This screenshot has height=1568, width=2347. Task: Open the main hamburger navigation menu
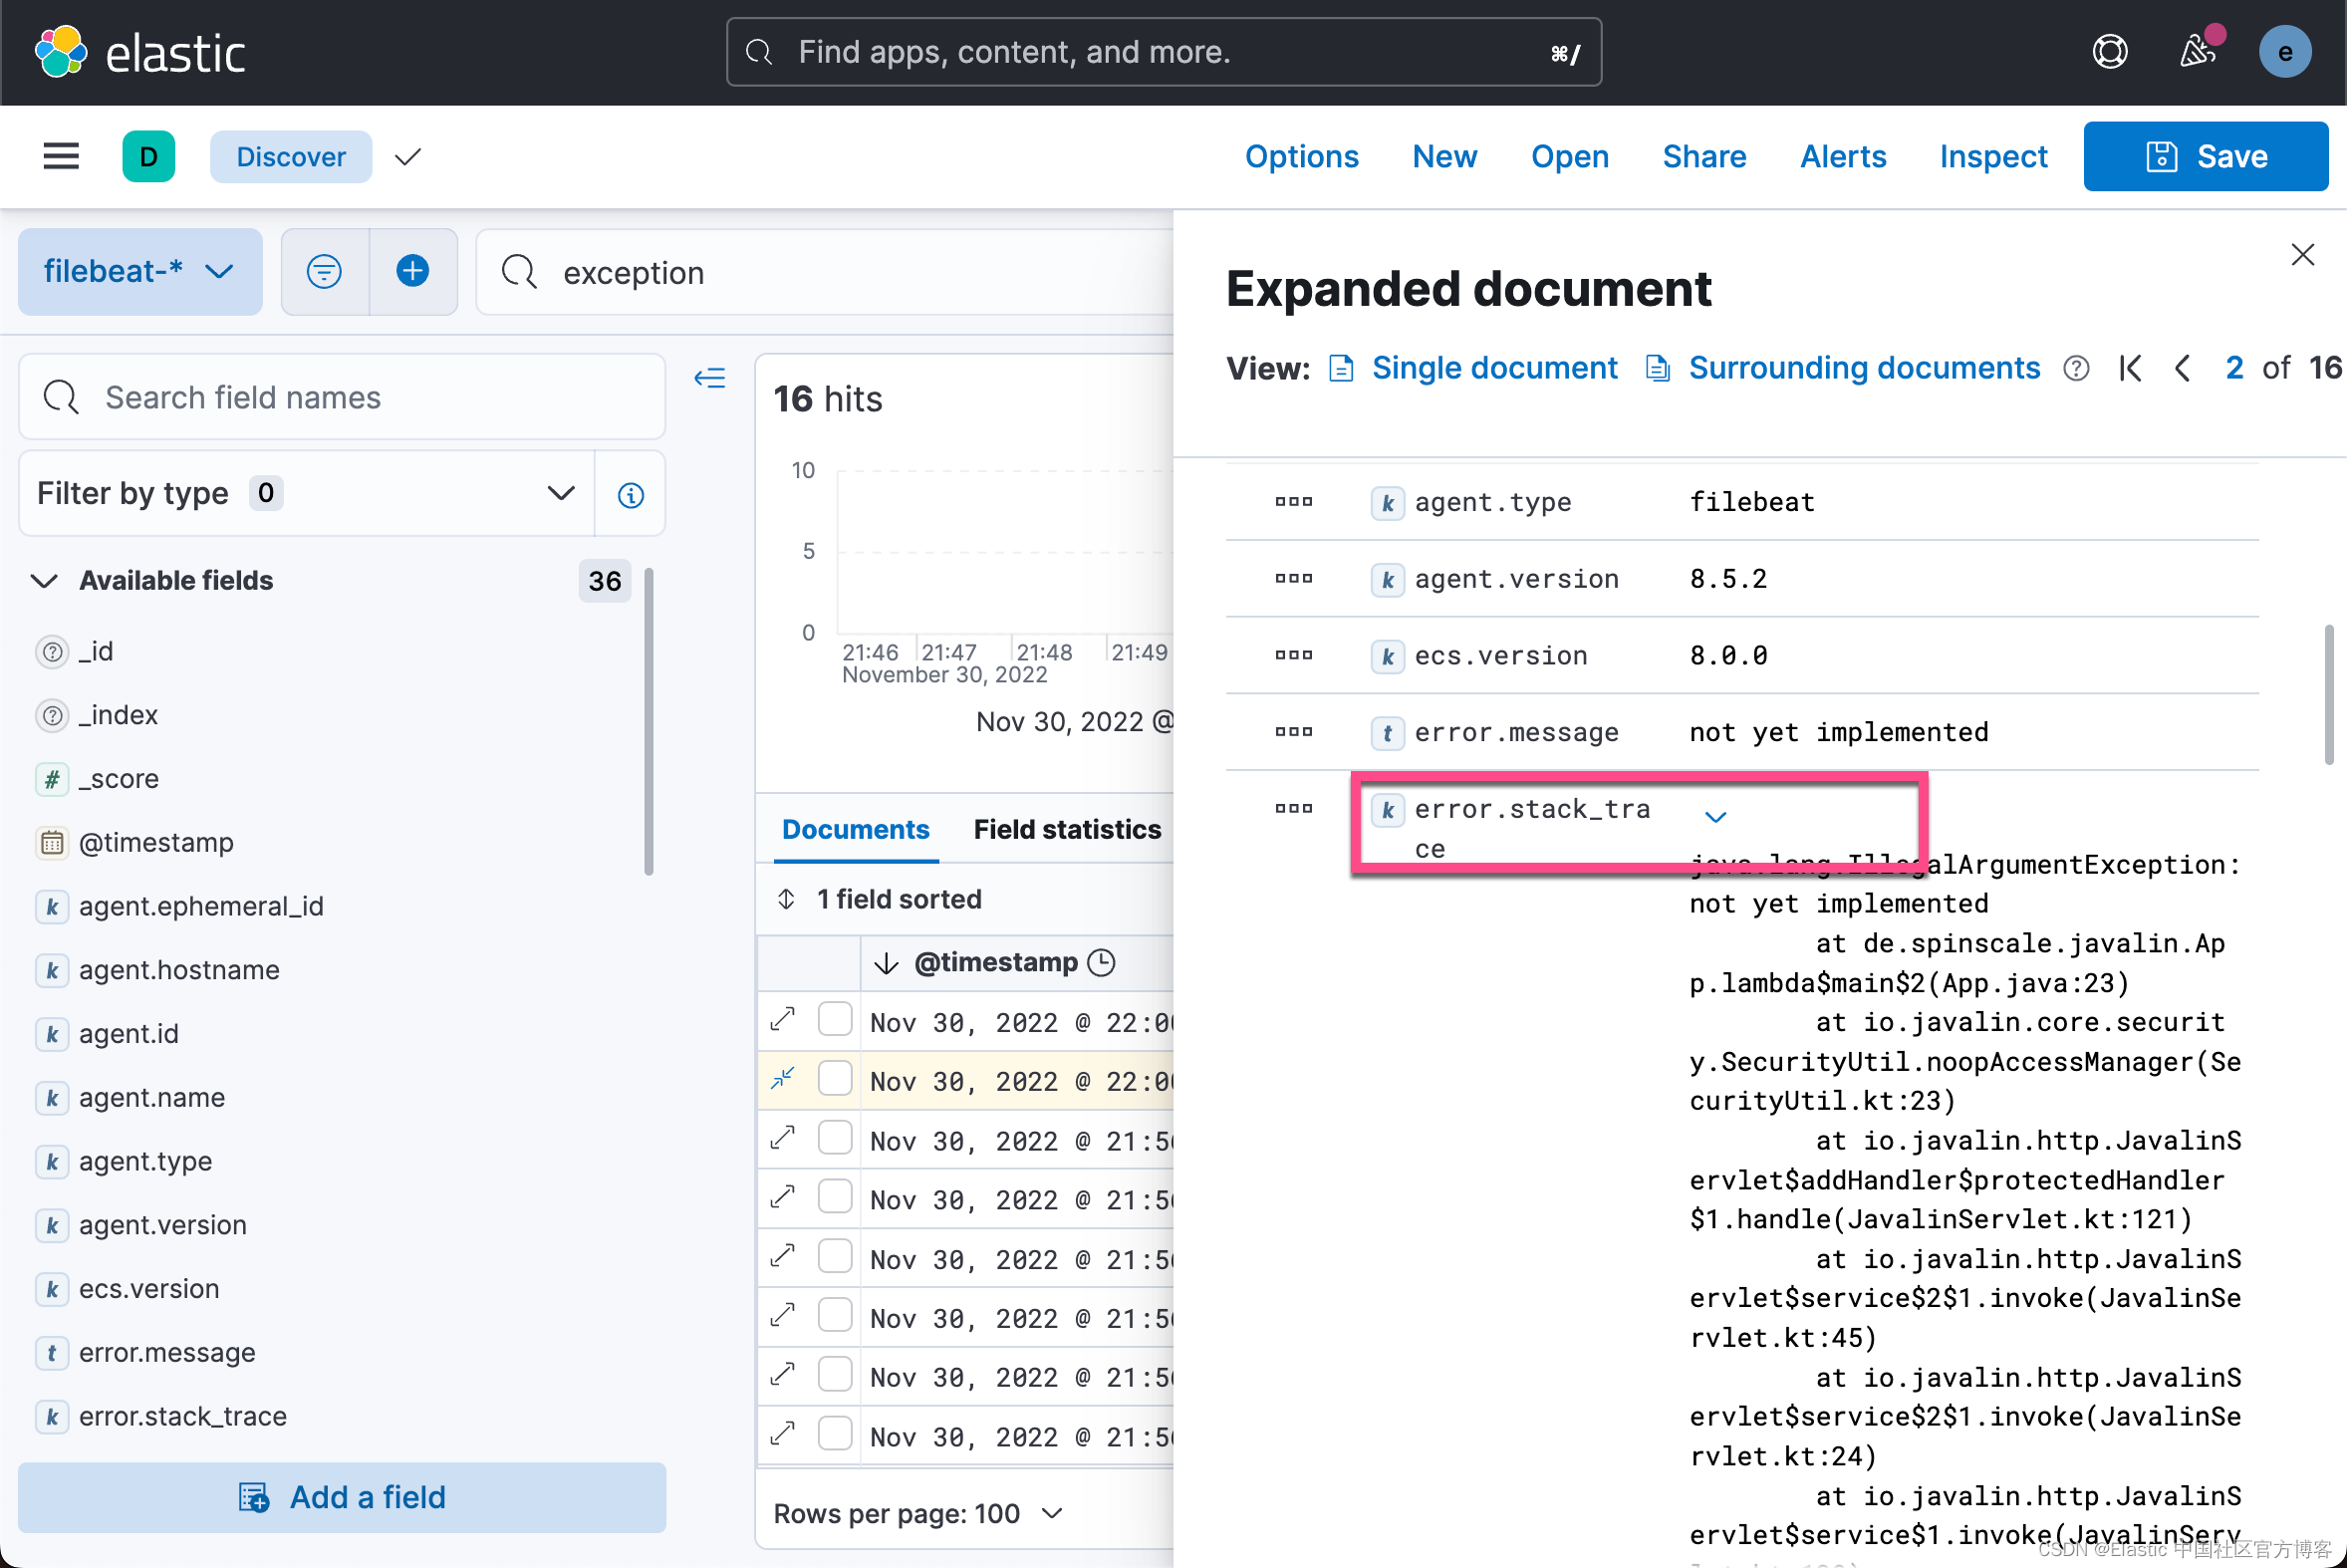point(61,156)
